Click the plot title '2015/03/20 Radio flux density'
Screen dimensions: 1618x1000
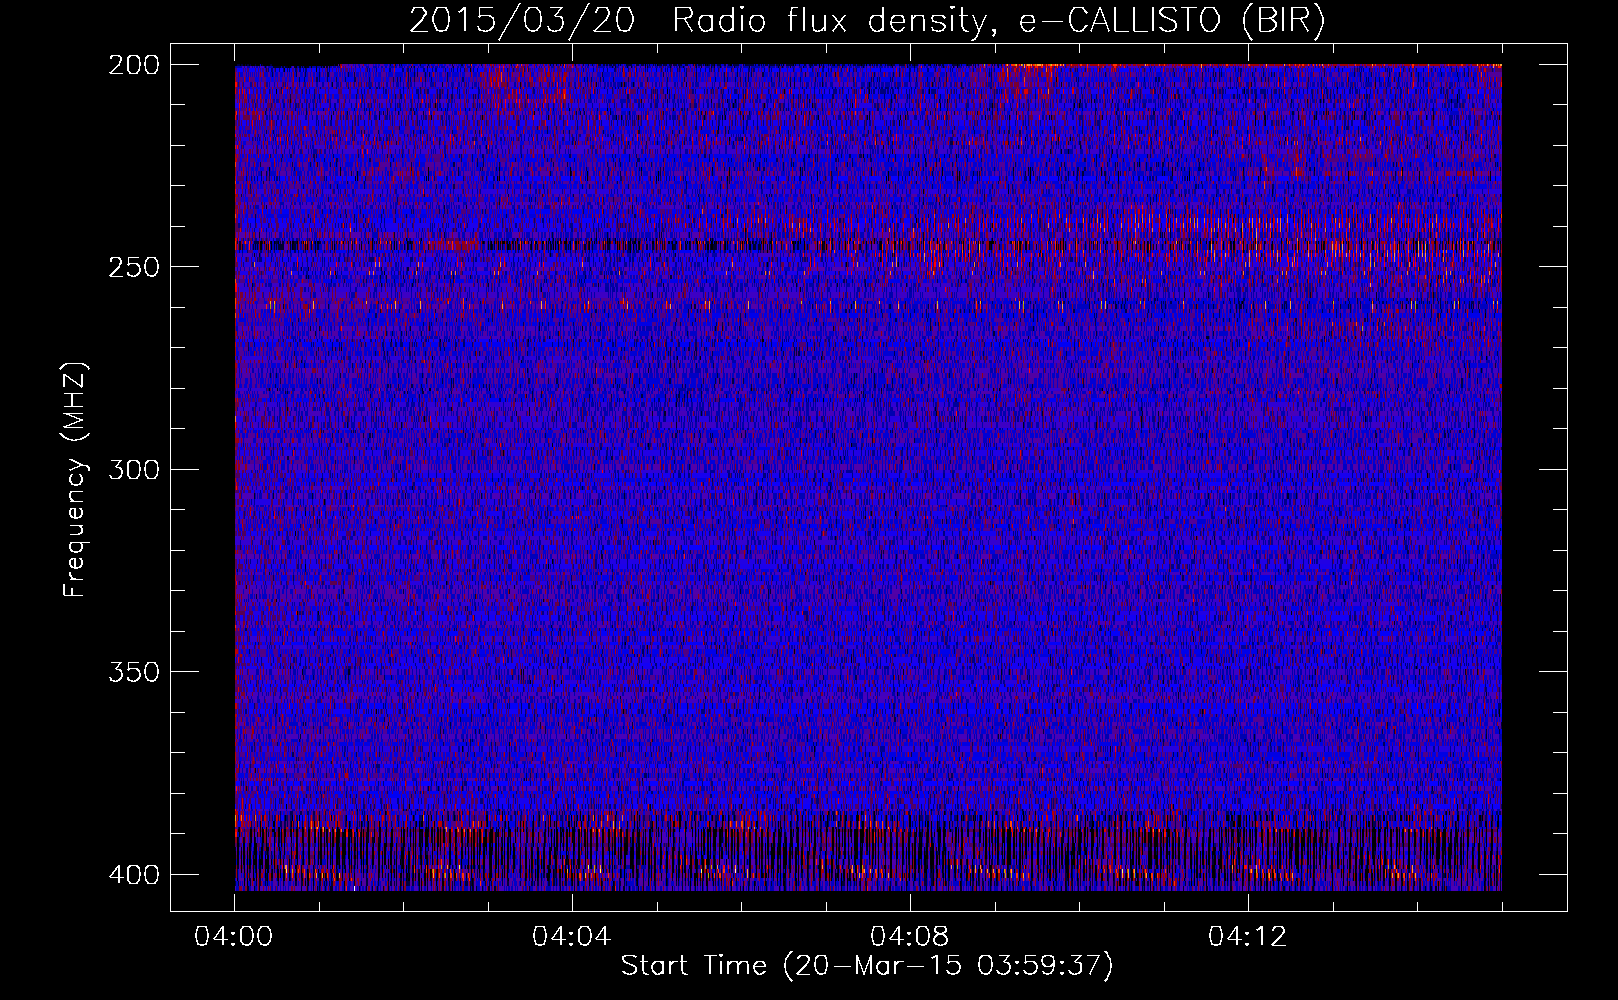pyautogui.click(x=867, y=21)
